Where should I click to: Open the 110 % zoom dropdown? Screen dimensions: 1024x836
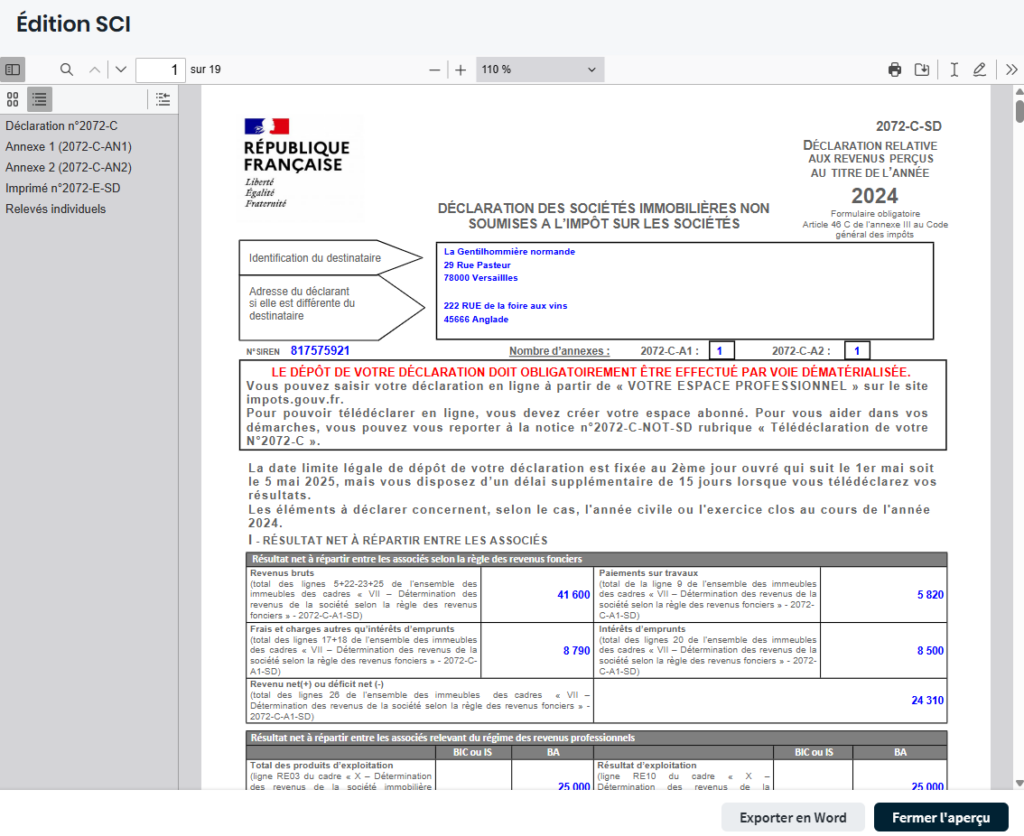pos(540,70)
